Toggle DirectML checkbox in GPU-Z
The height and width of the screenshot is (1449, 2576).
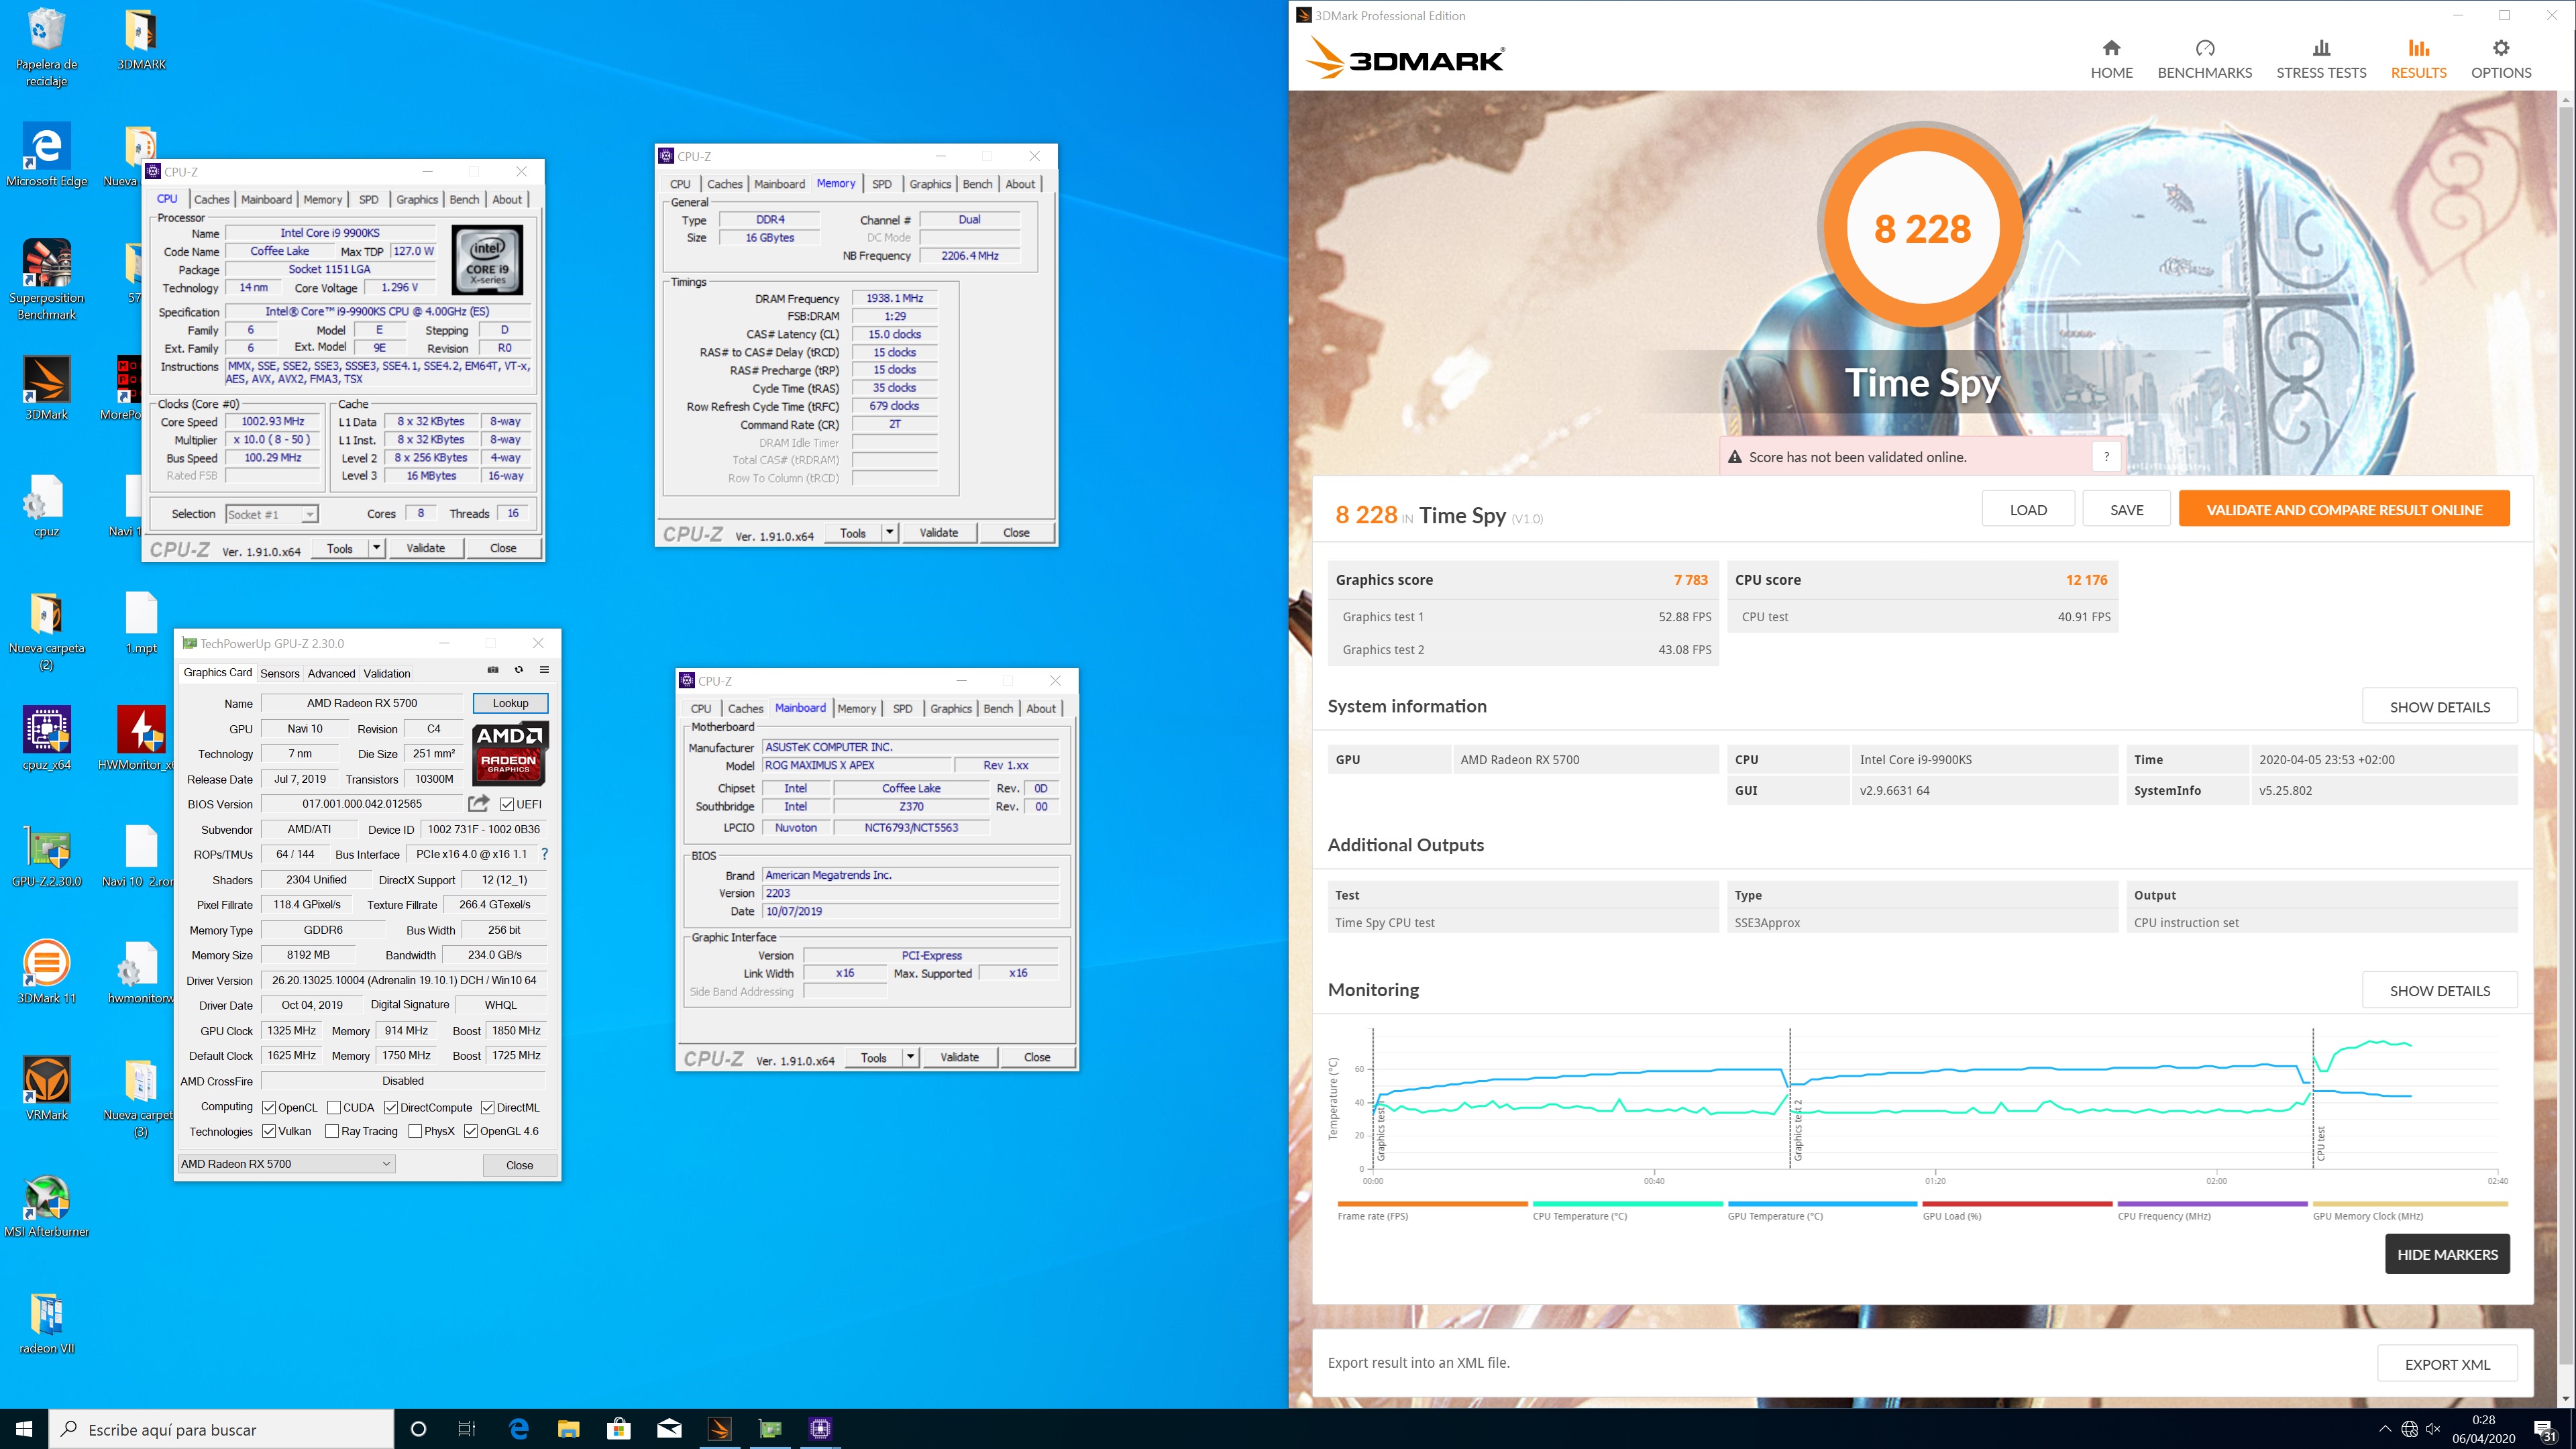tap(487, 1107)
